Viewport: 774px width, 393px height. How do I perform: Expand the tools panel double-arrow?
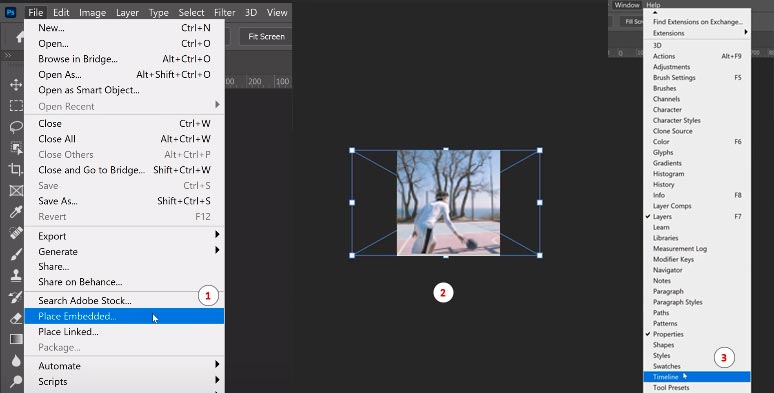tap(8, 55)
